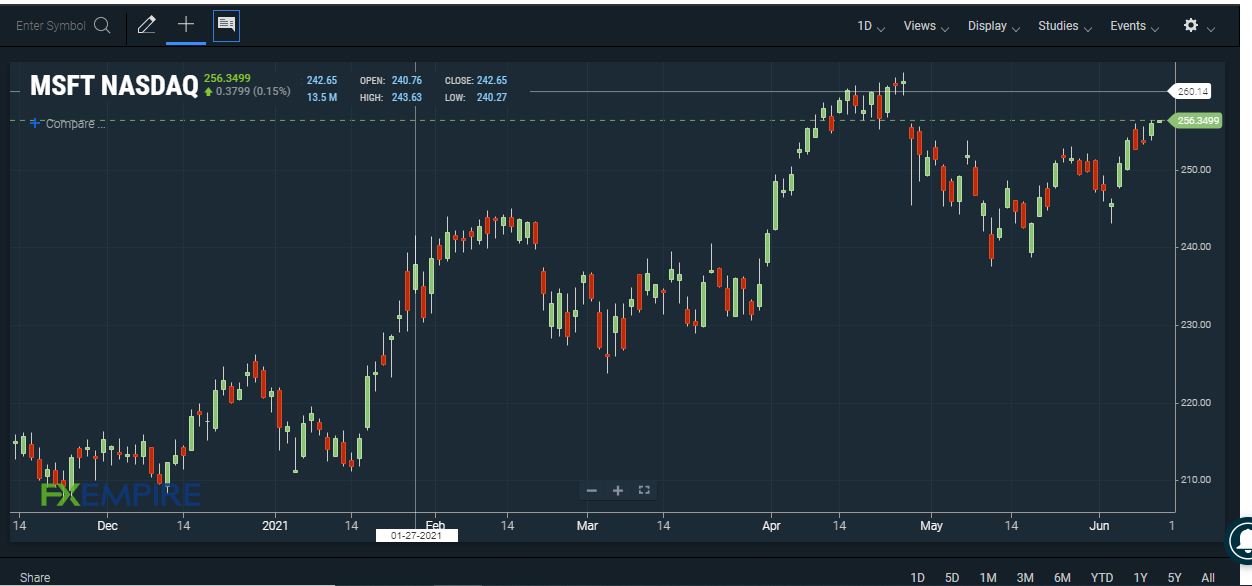Viewport: 1252px width, 586px height.
Task: Select the 1Y range
Action: (1140, 578)
